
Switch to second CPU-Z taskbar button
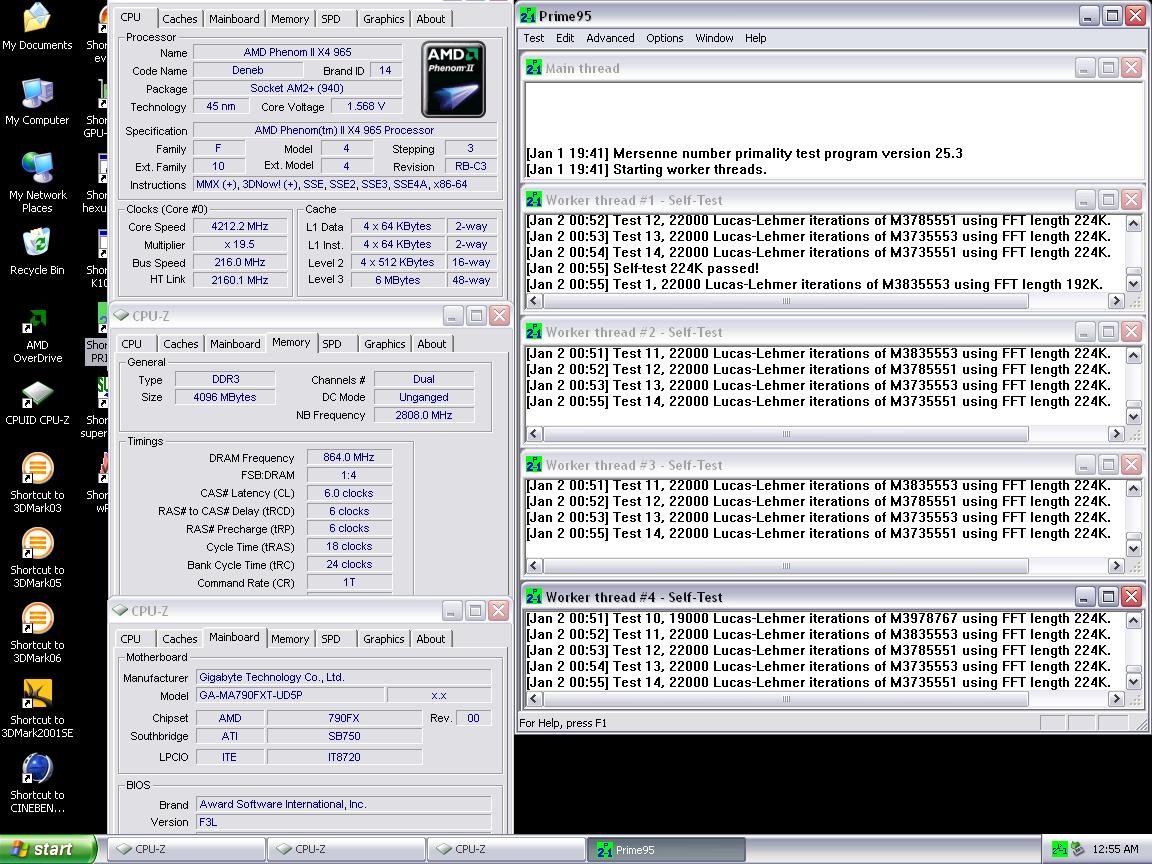pyautogui.click(x=347, y=849)
